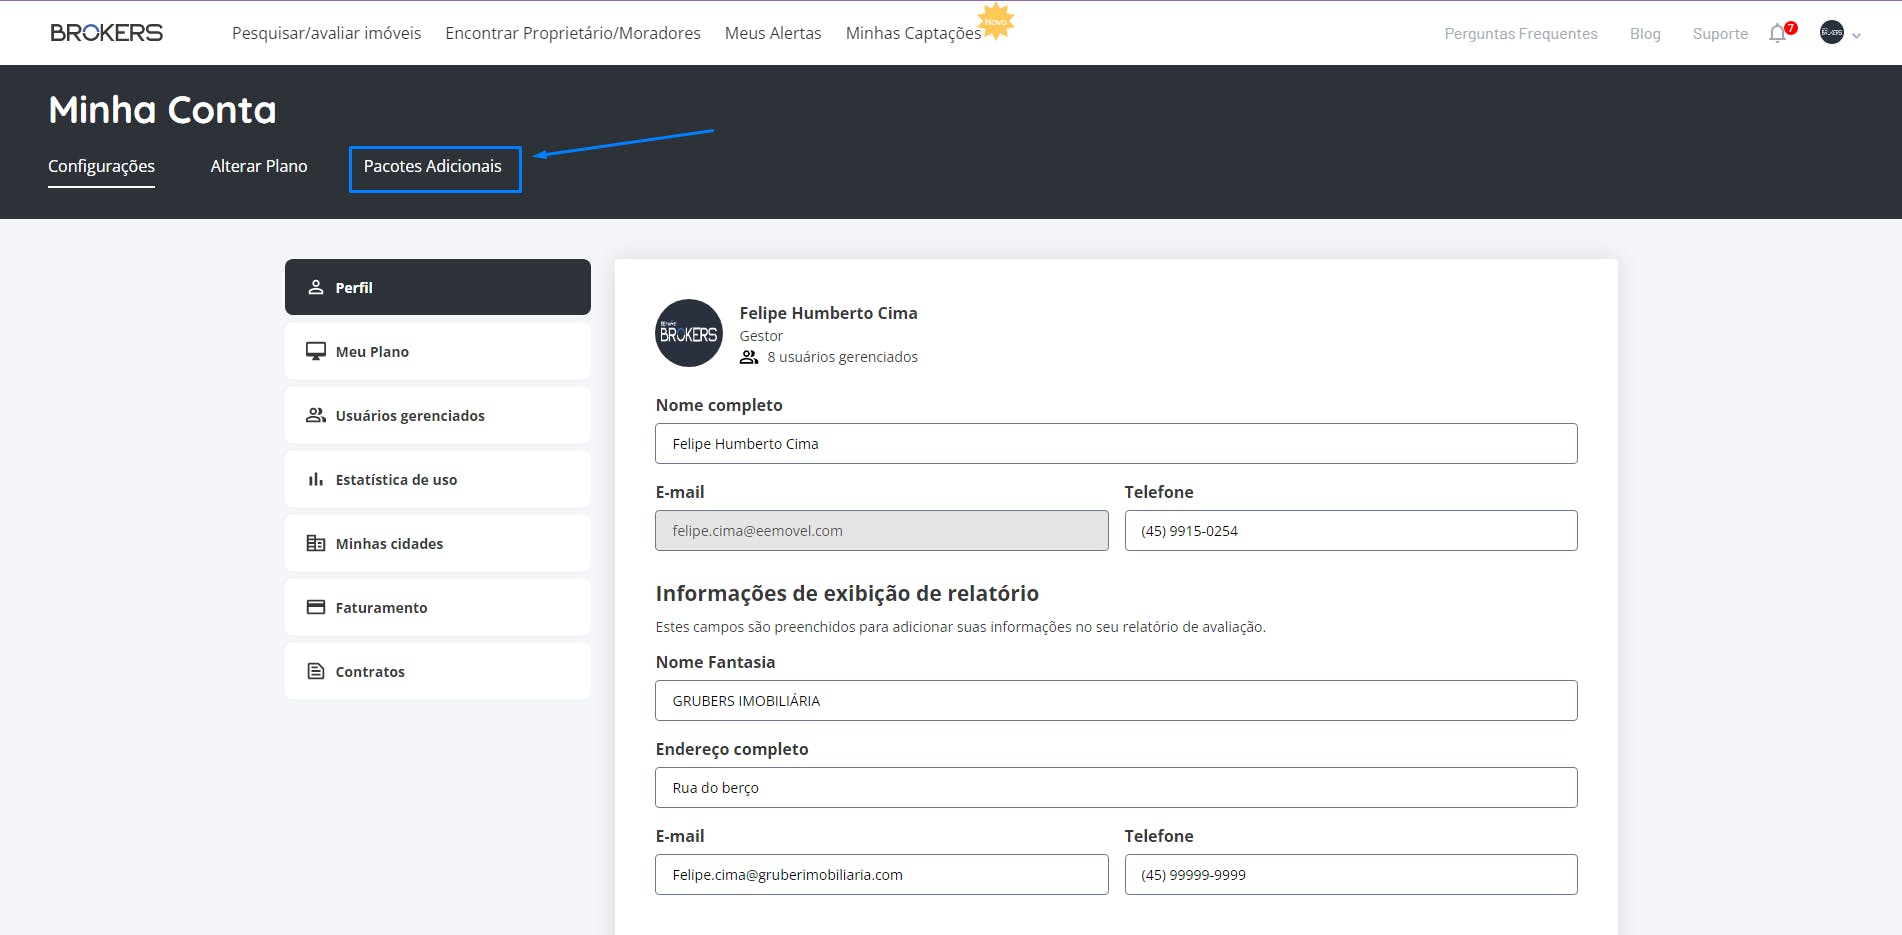
Task: Open Minhas Captações page
Action: (913, 33)
